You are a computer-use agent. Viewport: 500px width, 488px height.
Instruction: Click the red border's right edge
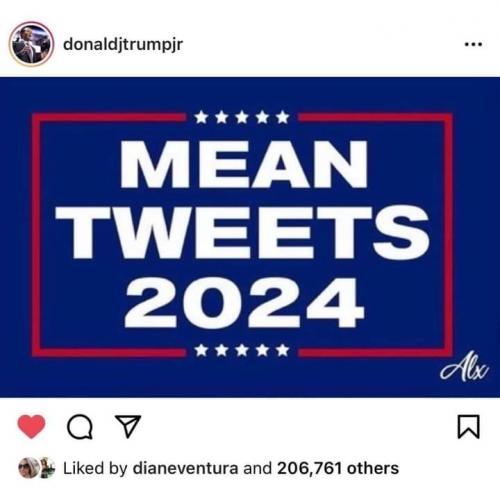click(449, 235)
